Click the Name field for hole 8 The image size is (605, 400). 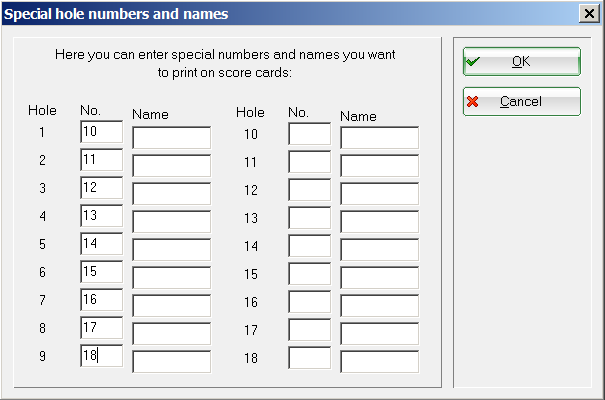(x=171, y=334)
